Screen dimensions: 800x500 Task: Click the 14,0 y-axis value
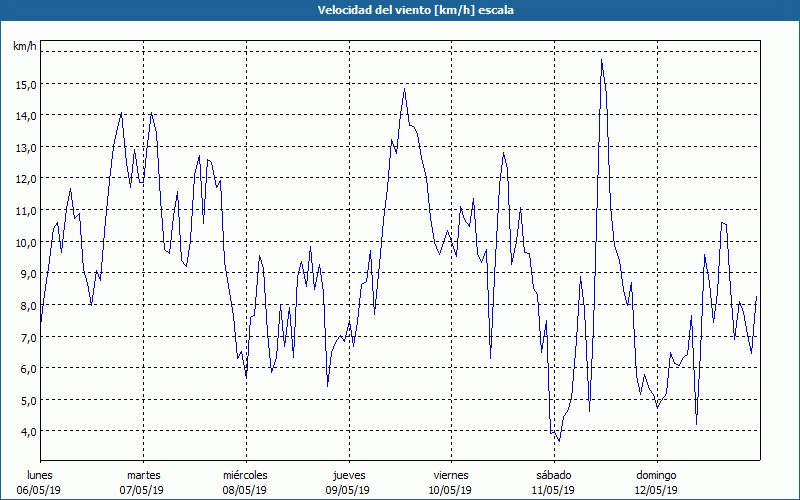pyautogui.click(x=26, y=116)
